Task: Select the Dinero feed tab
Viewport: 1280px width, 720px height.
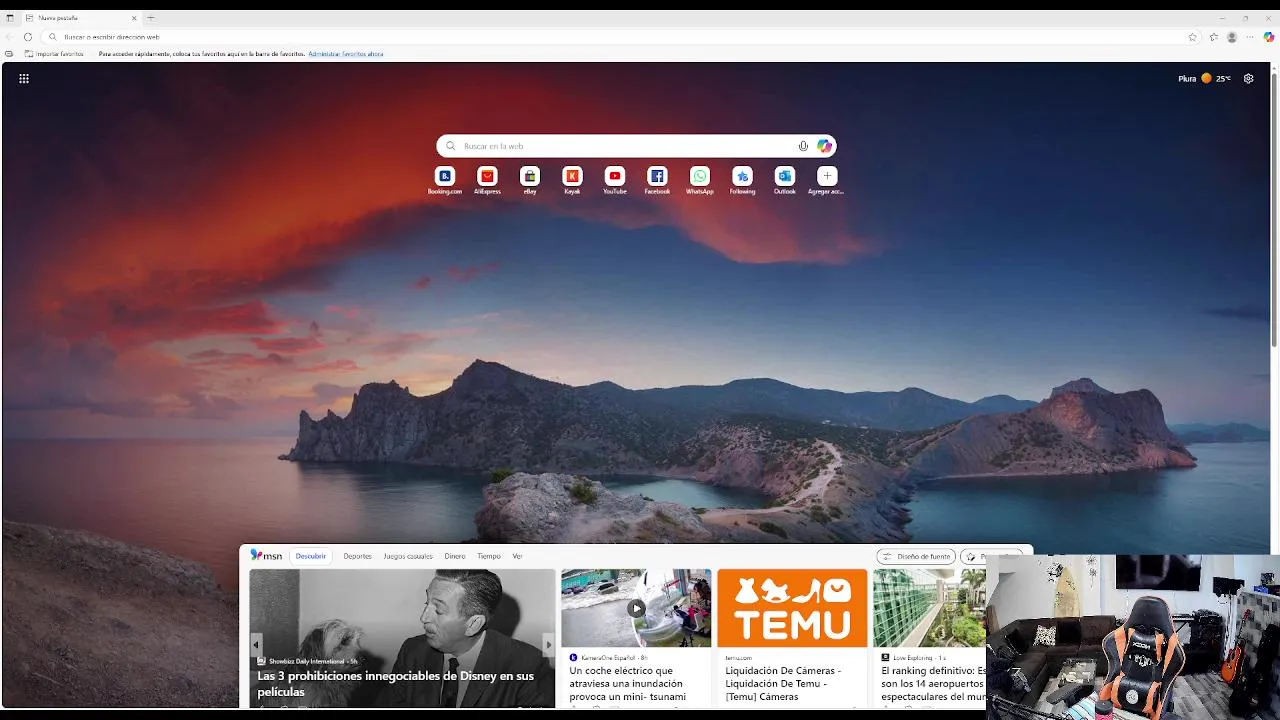Action: [455, 556]
